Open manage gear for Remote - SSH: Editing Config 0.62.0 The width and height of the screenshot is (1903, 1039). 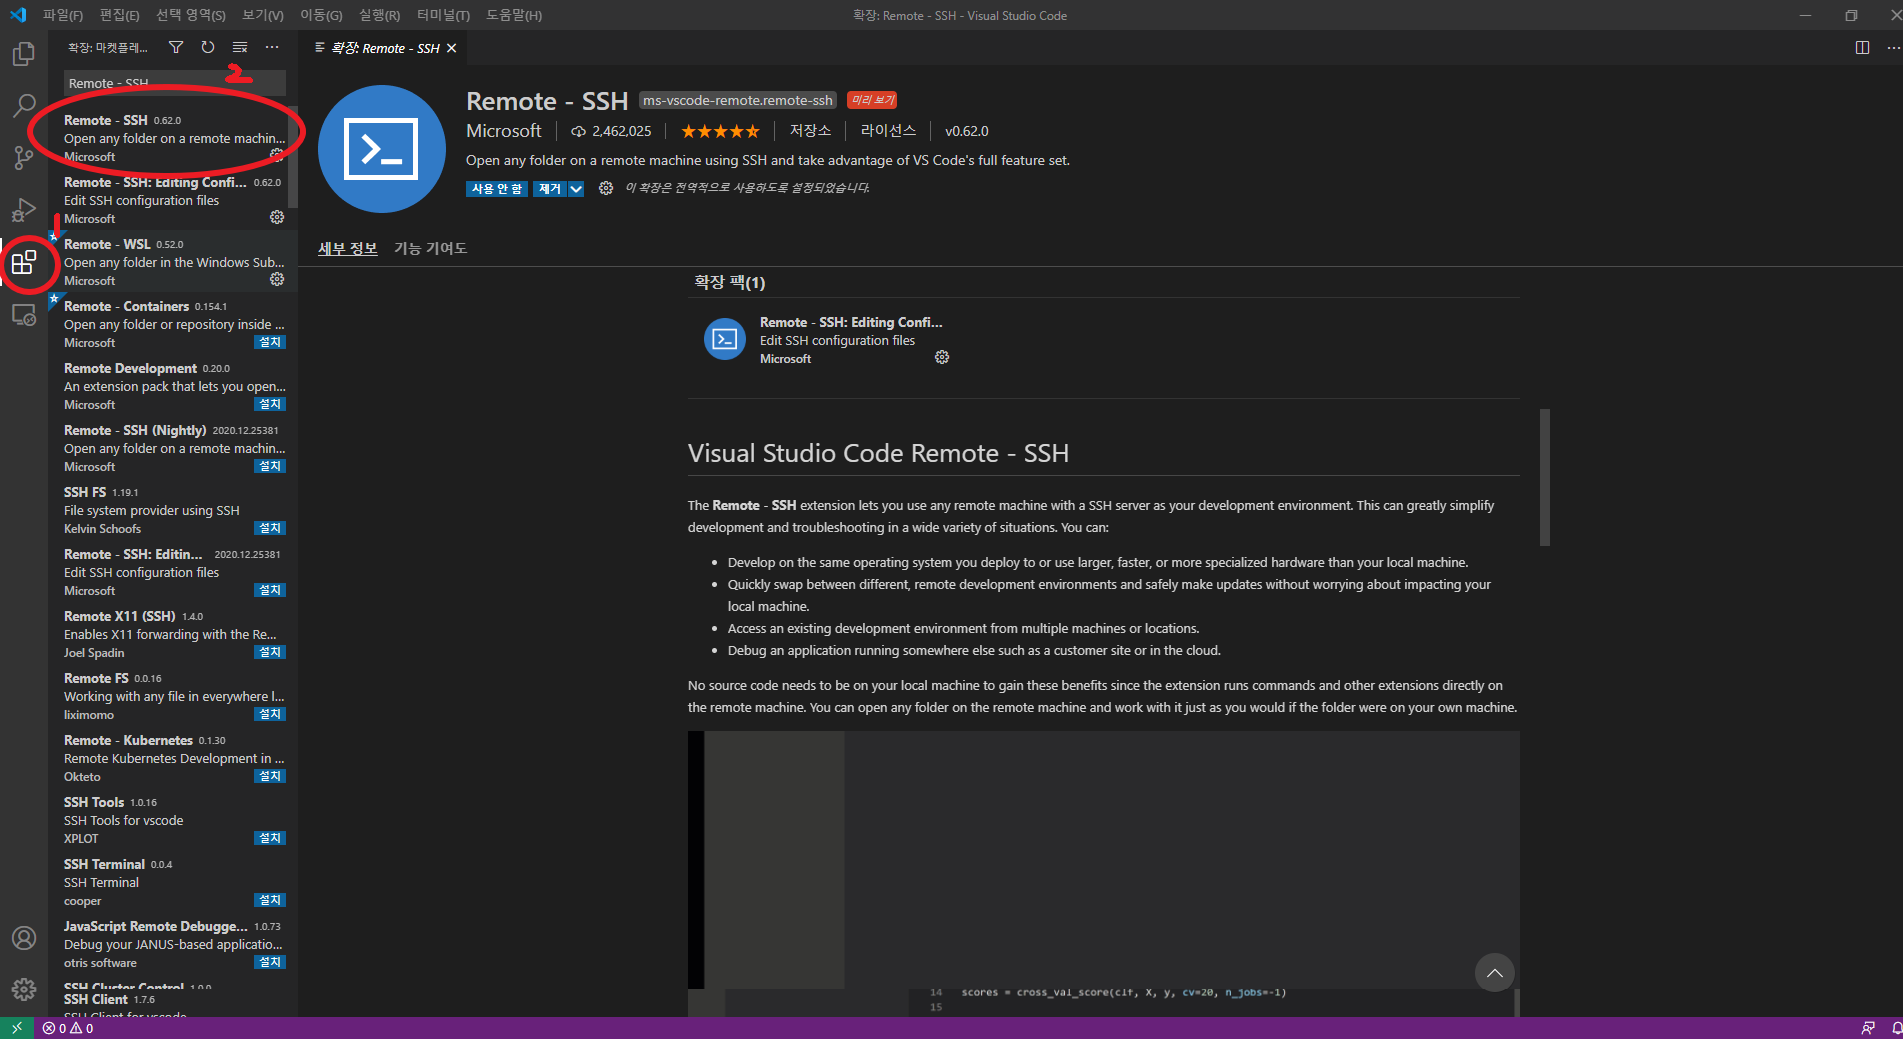coord(277,217)
